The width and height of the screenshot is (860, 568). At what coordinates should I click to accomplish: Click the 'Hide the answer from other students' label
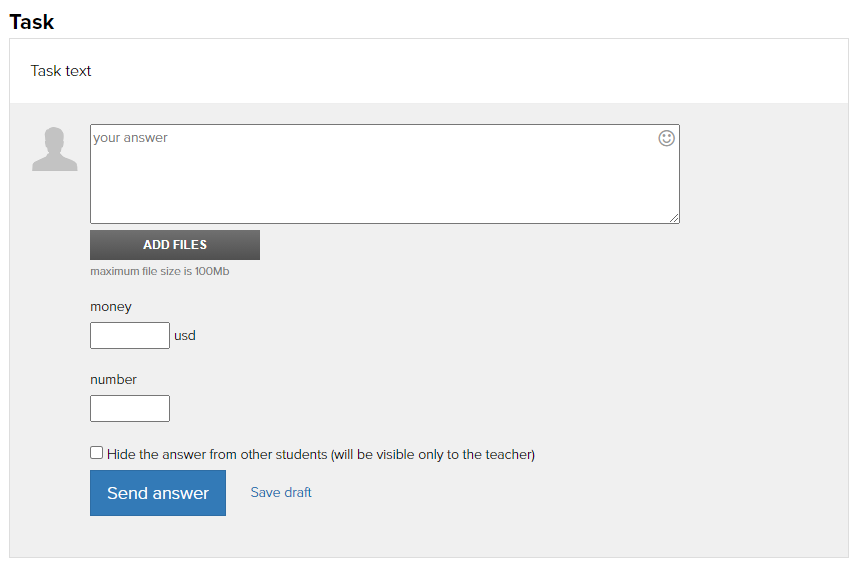217,455
